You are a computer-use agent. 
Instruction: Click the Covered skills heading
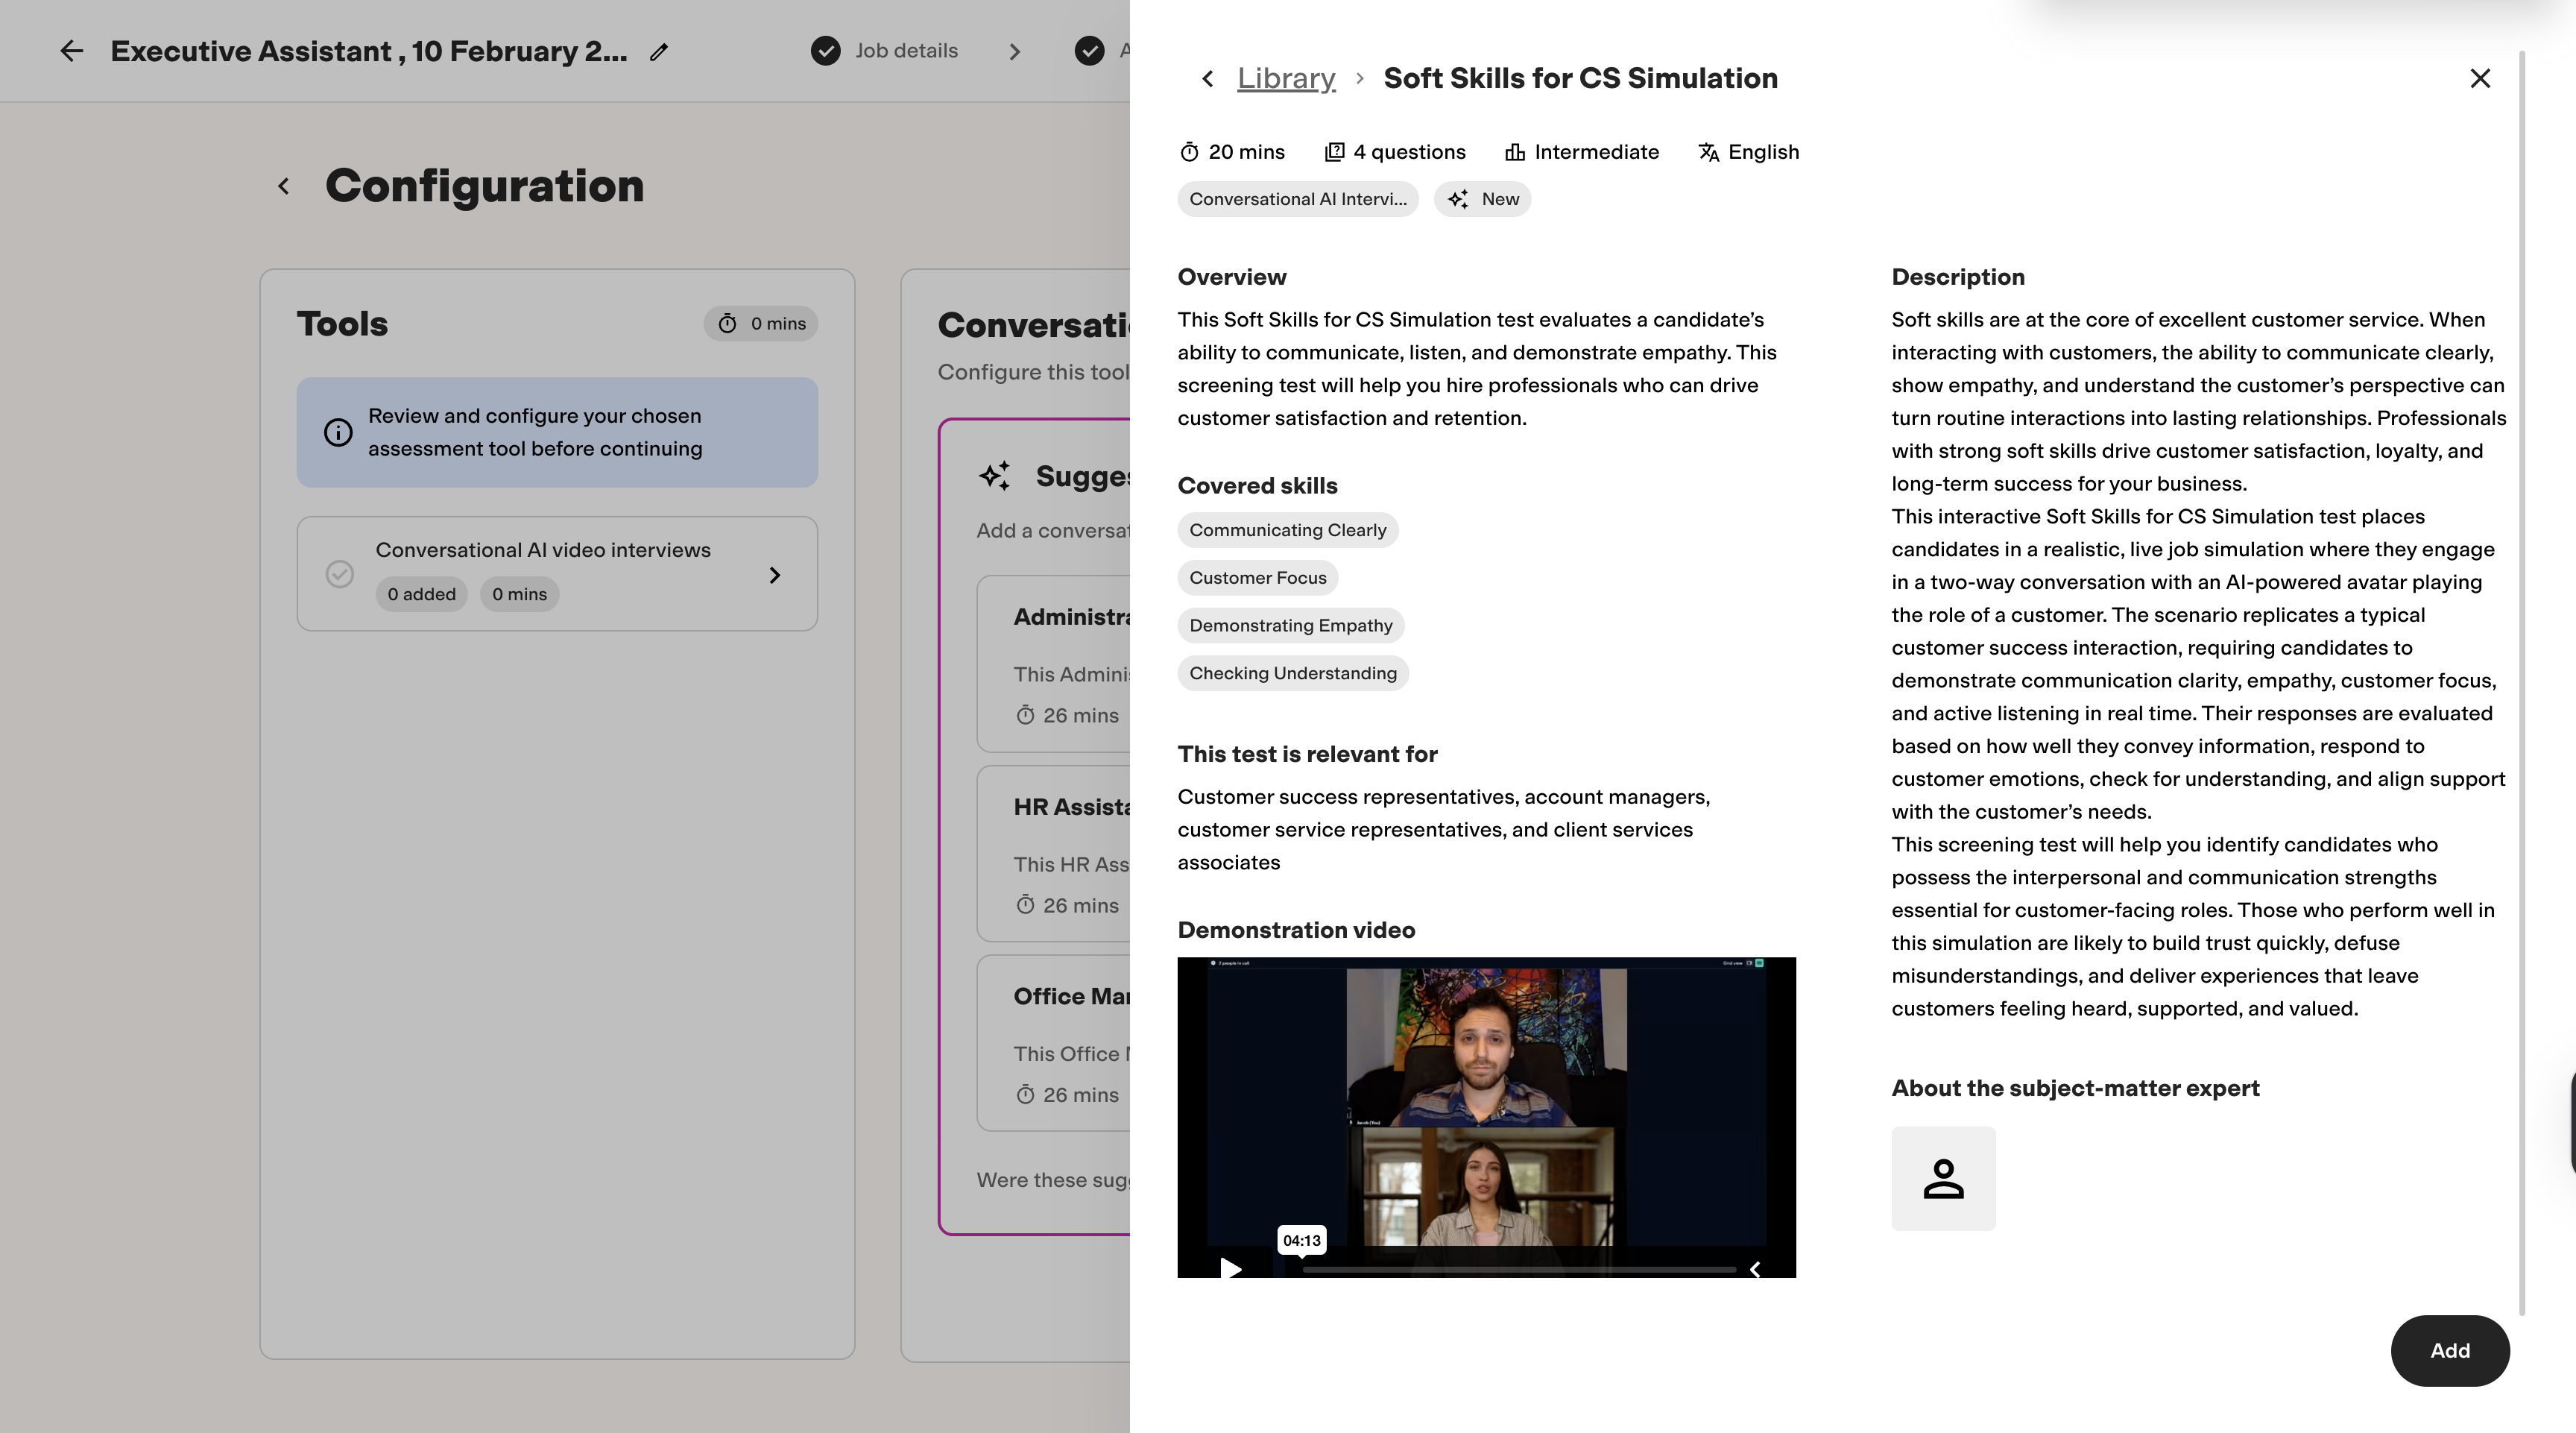click(x=1257, y=486)
